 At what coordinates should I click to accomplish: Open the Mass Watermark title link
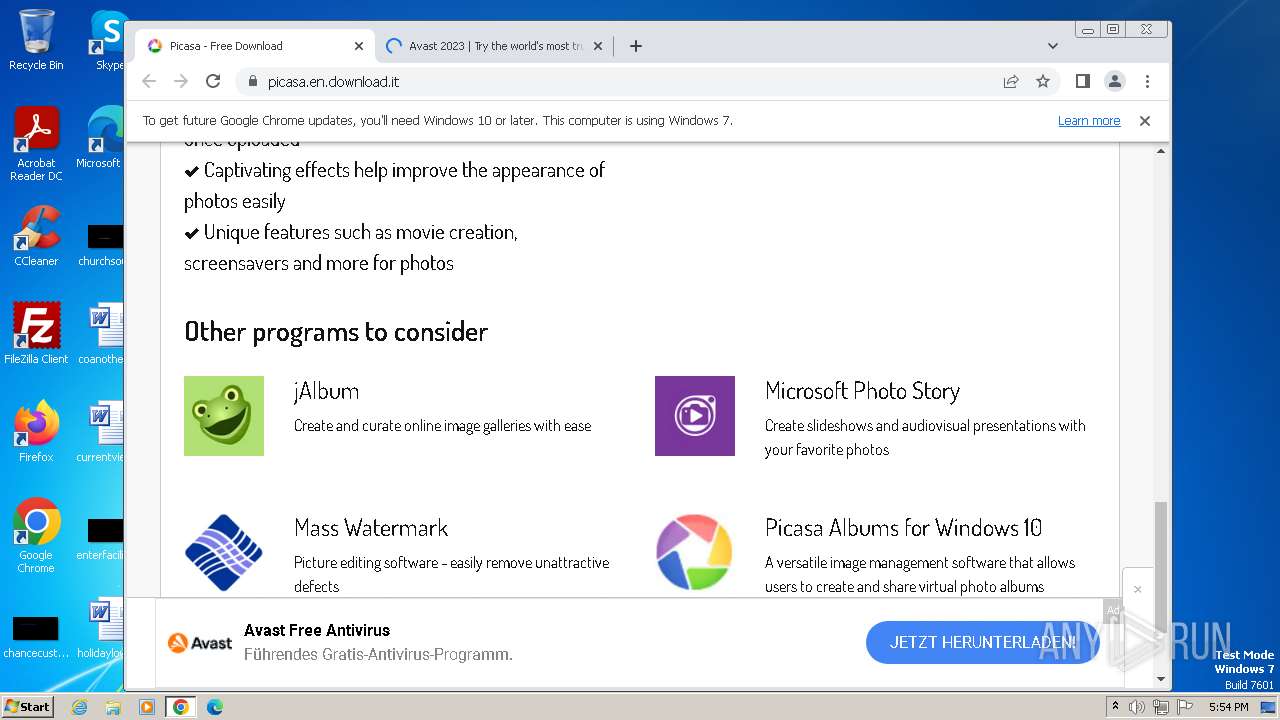371,528
